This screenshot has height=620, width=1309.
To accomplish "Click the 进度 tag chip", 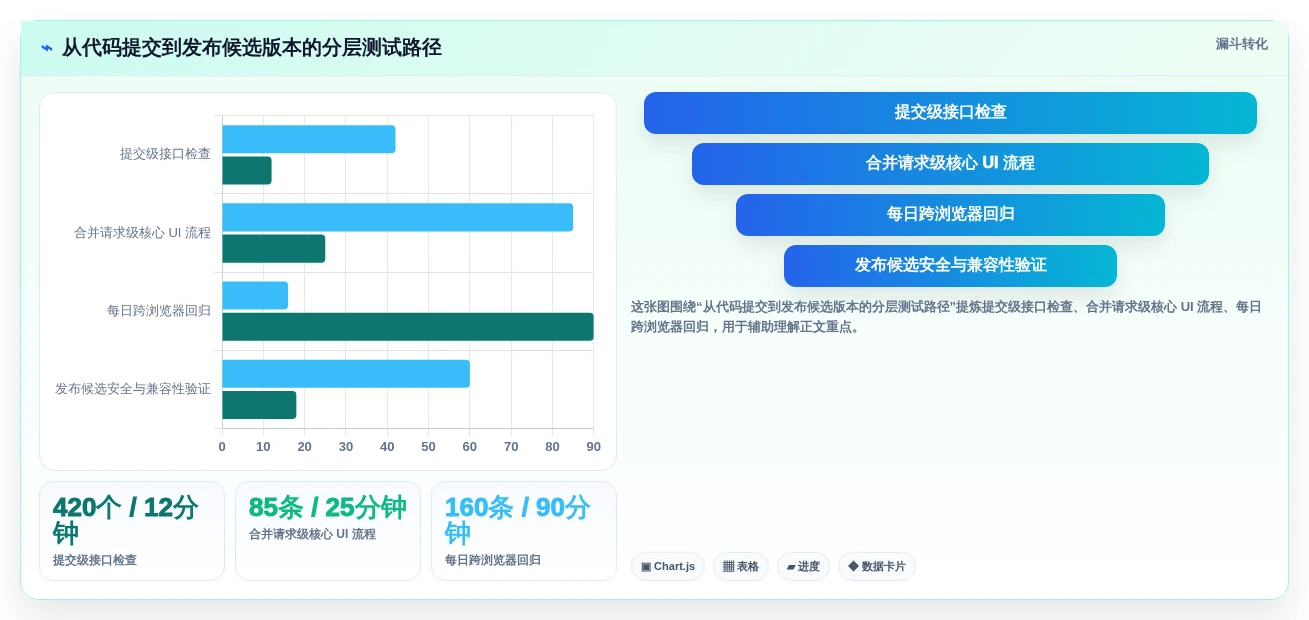I will pyautogui.click(x=803, y=566).
